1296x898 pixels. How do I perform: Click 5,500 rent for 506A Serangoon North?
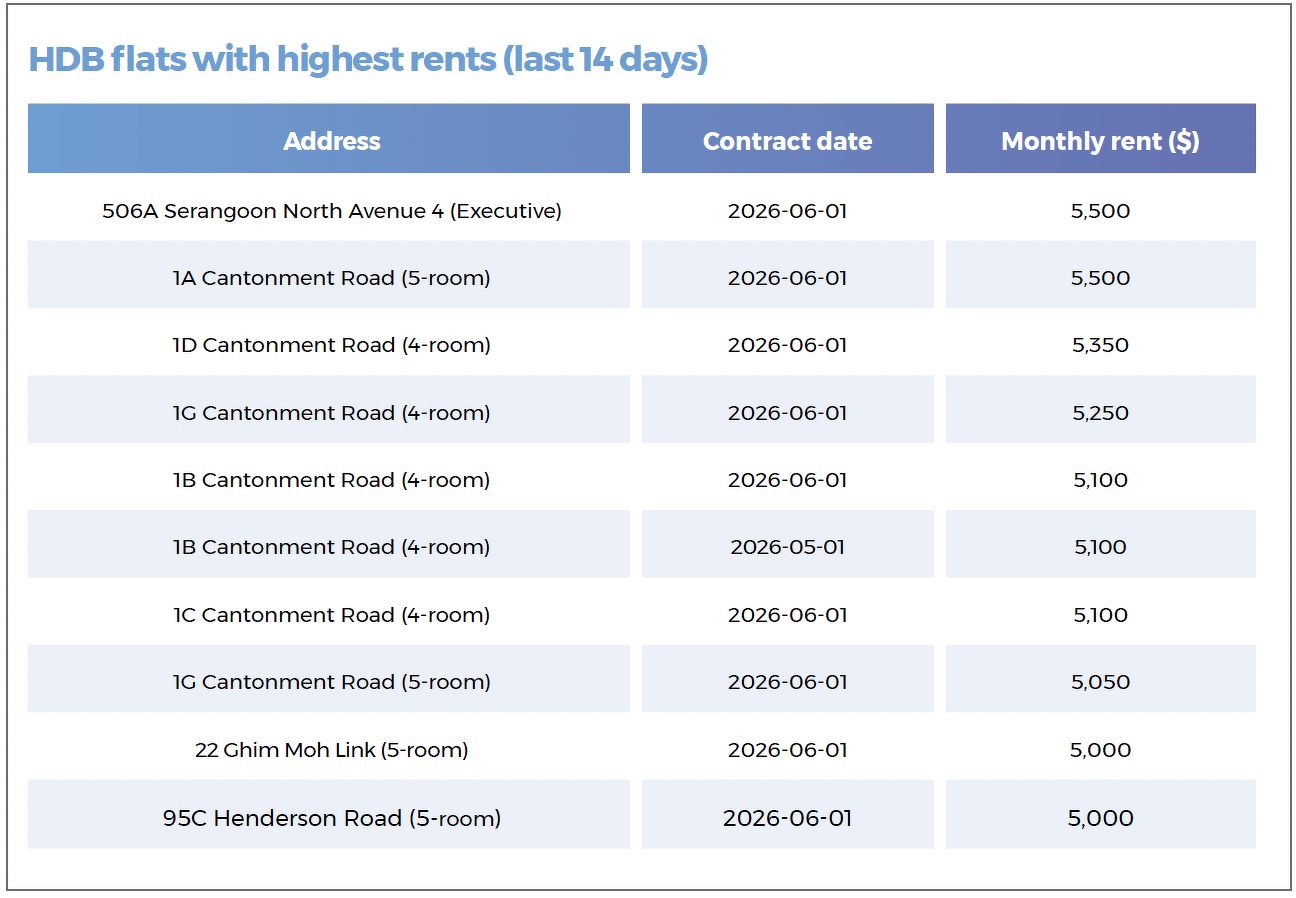(x=1101, y=211)
